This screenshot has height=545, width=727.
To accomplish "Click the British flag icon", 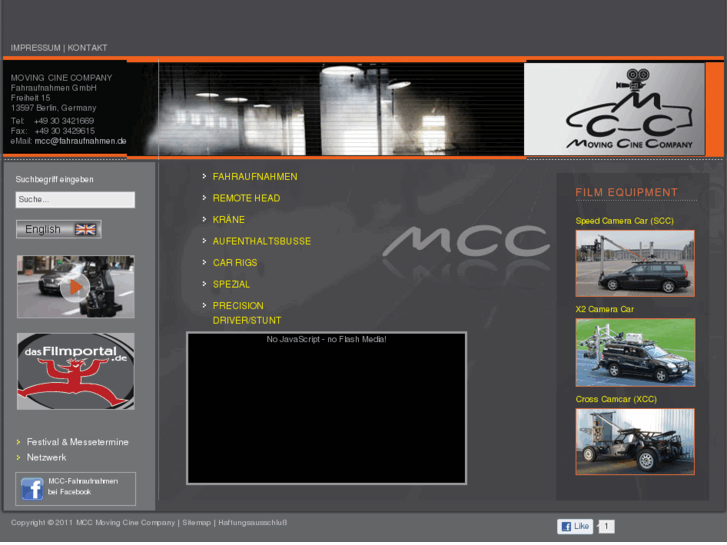I will point(85,229).
